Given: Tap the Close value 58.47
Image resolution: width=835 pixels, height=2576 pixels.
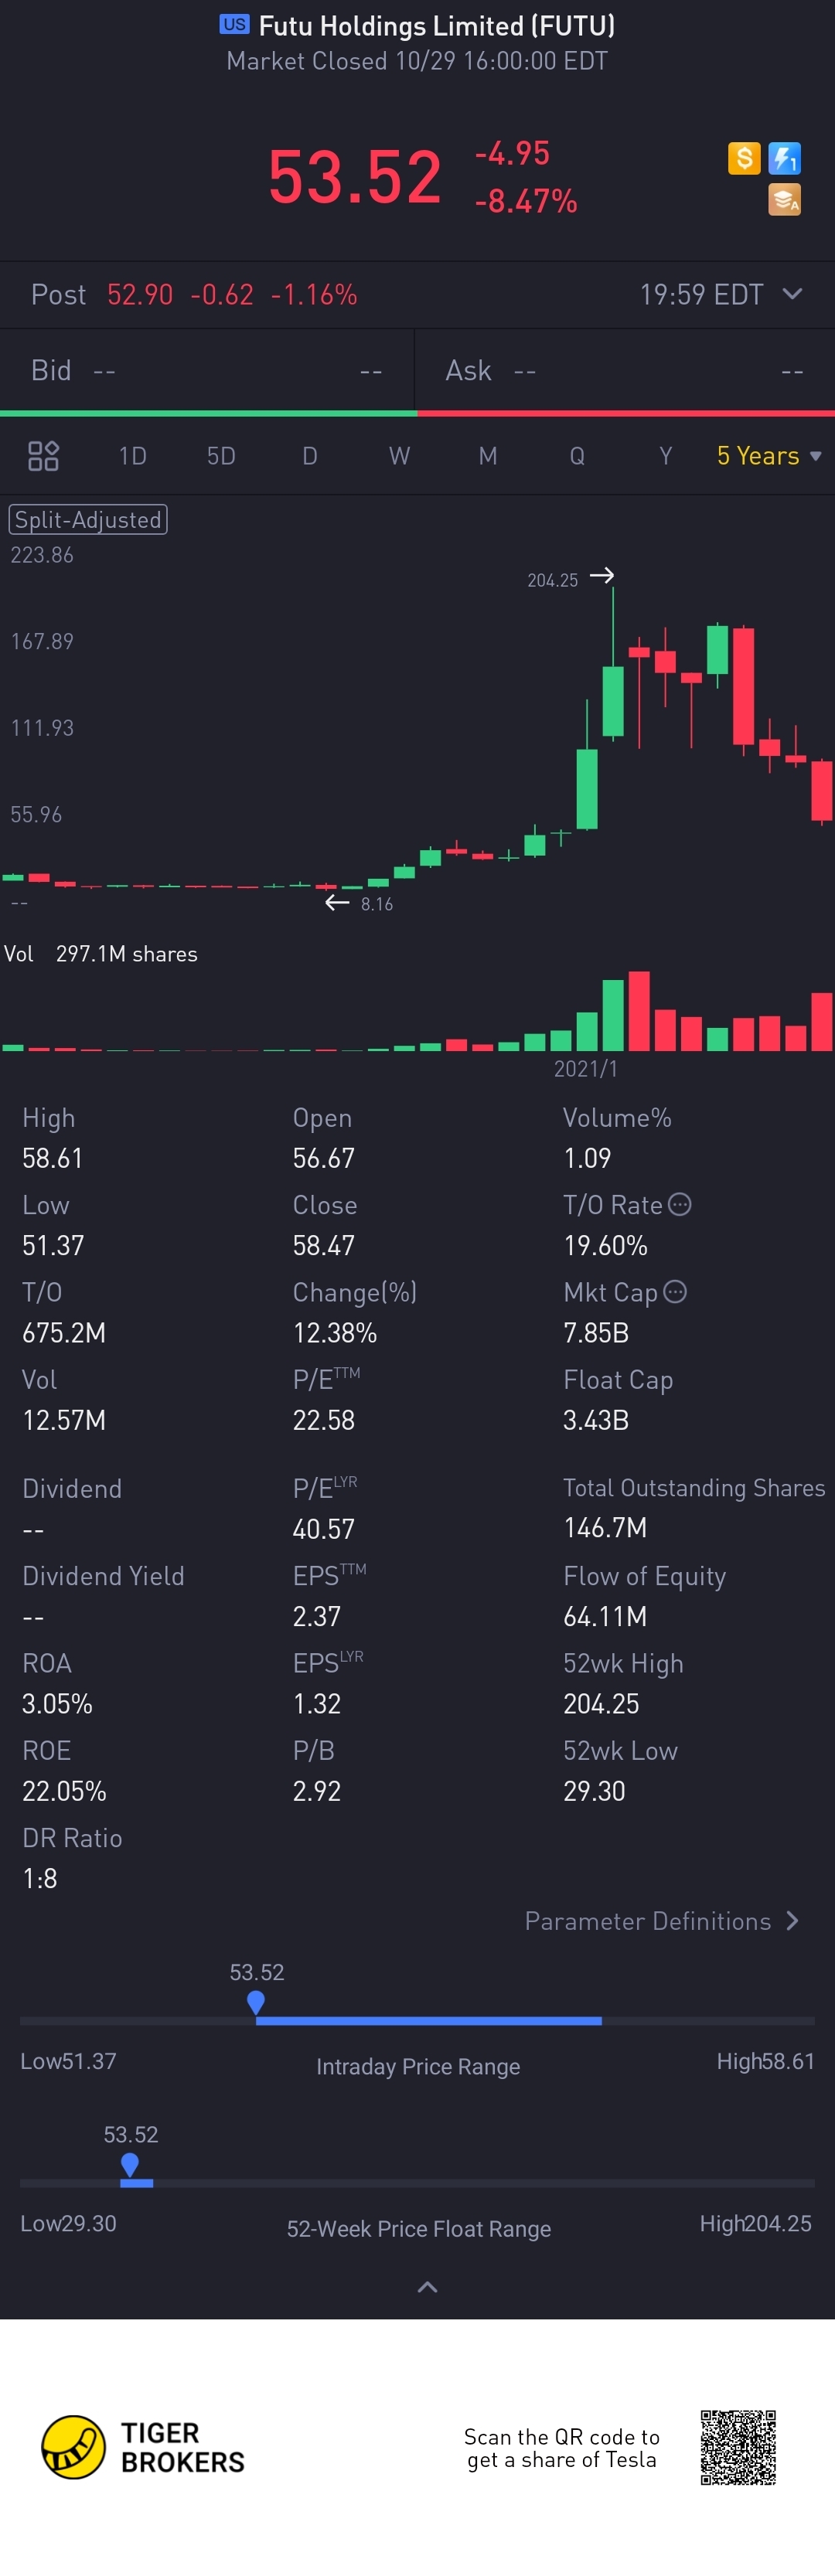Looking at the screenshot, I should 323,1245.
